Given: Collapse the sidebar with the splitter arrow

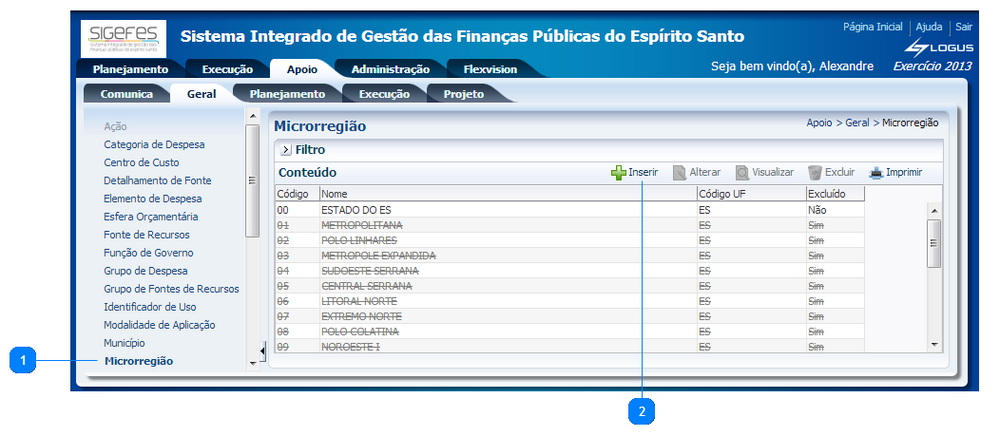Looking at the screenshot, I should coord(263,350).
